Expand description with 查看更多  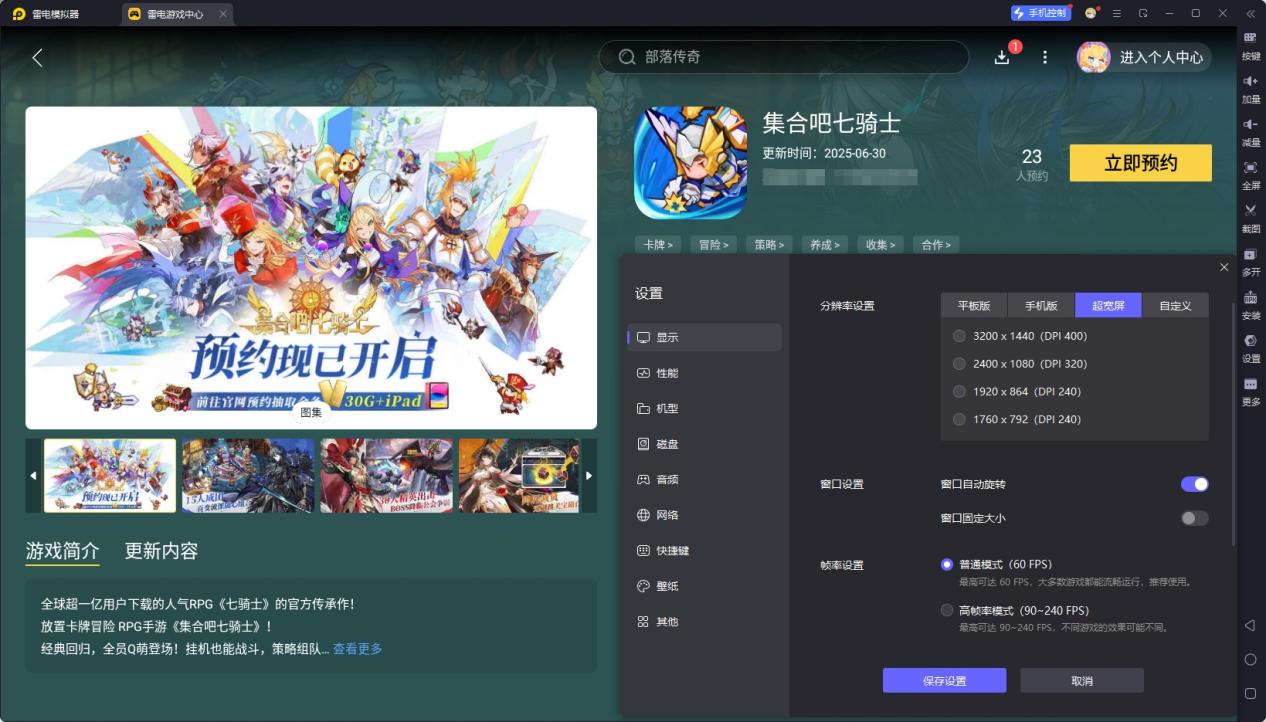(x=357, y=649)
